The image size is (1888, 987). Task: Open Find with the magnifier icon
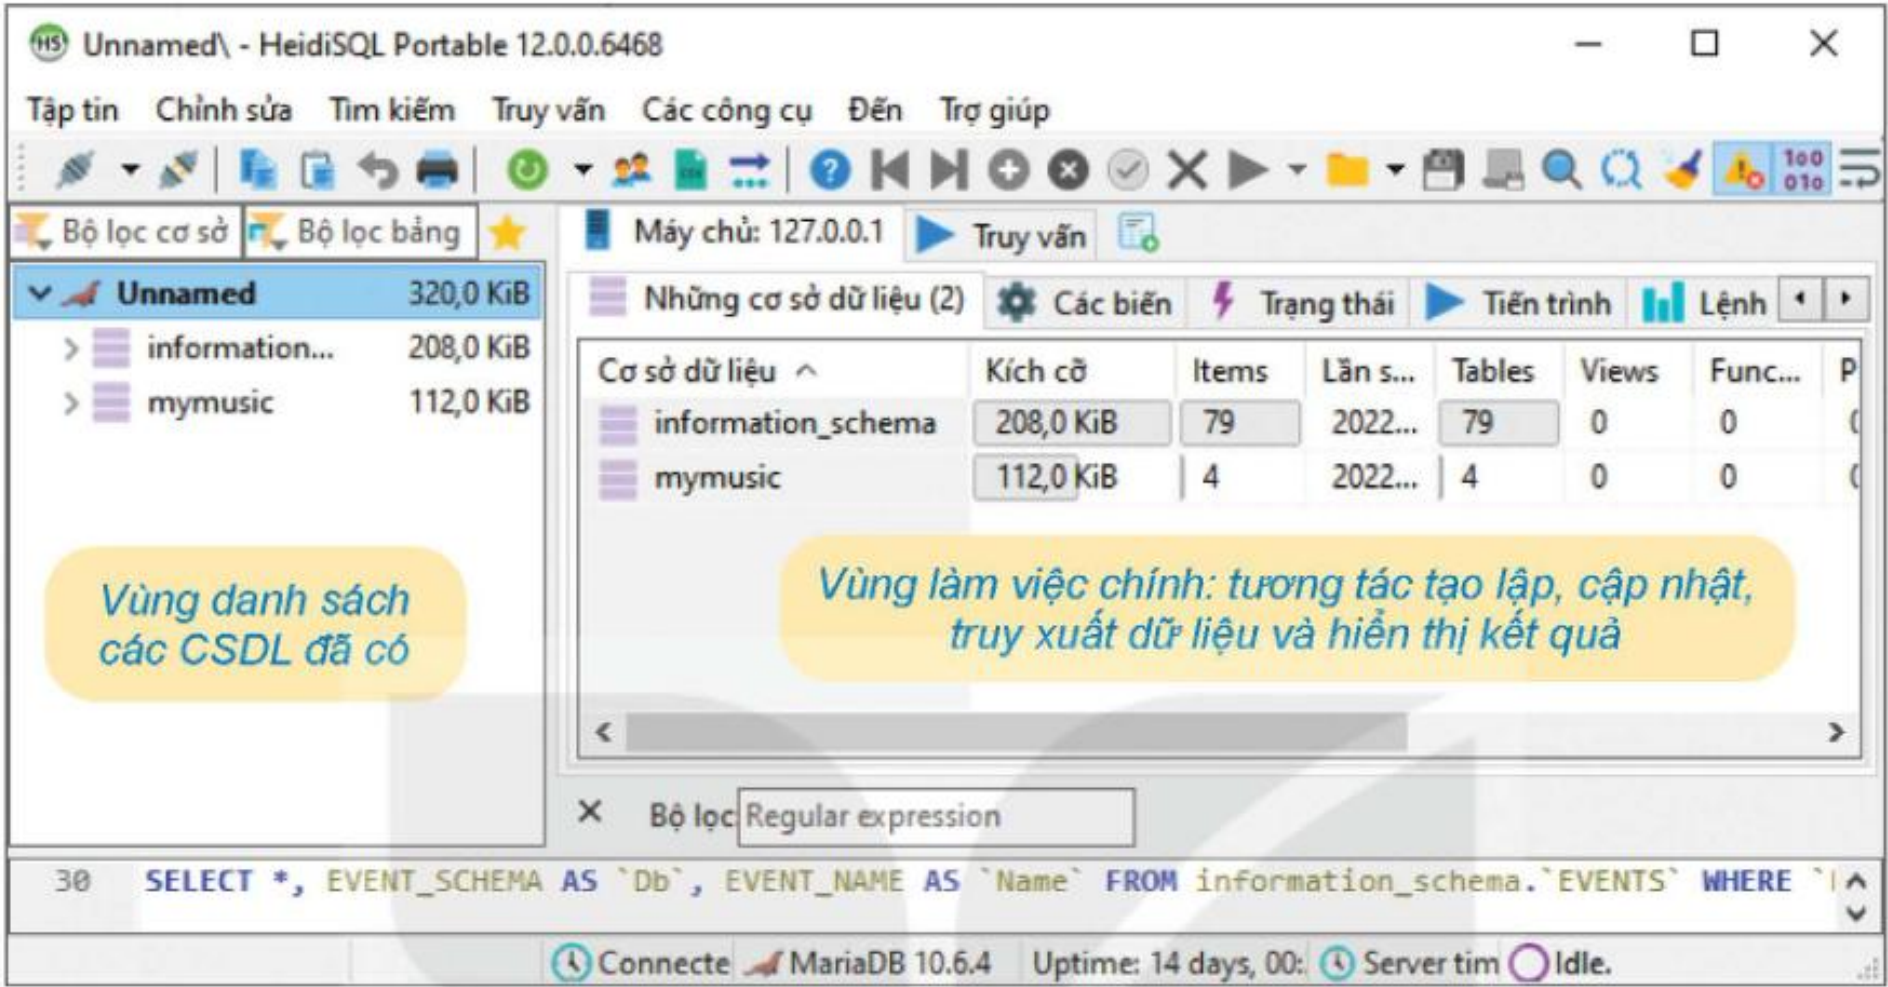[x=1562, y=170]
